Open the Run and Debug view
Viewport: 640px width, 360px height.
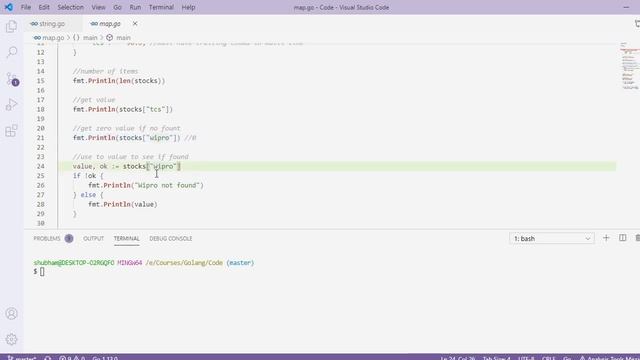11,105
